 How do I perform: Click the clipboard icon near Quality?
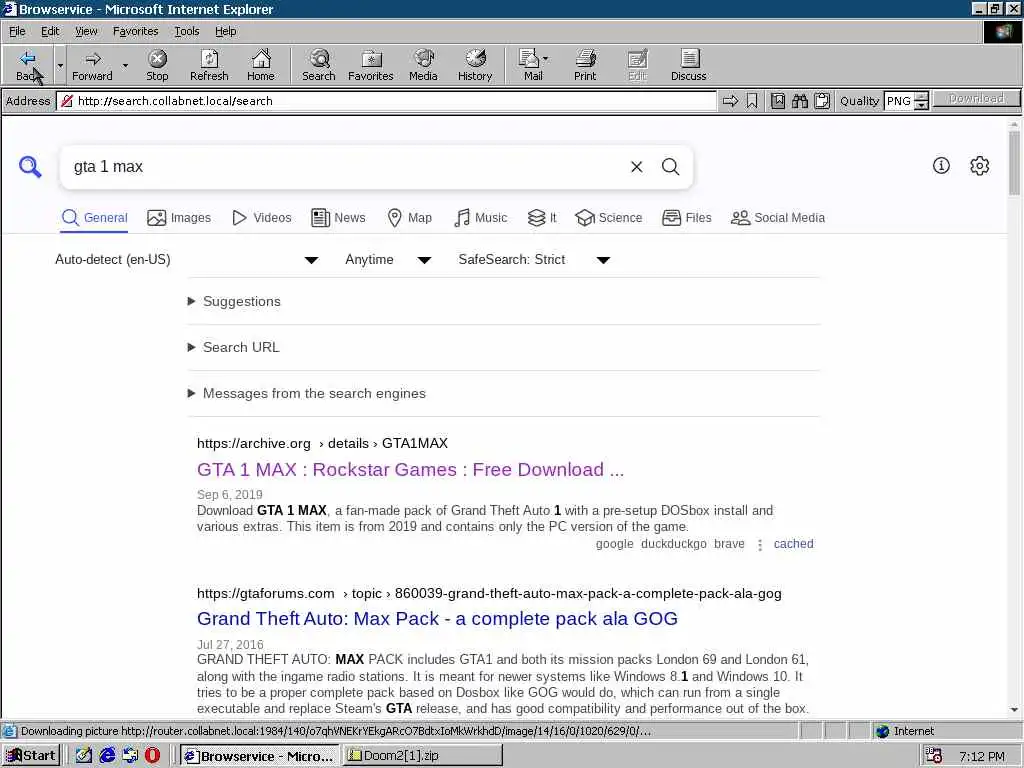[822, 101]
